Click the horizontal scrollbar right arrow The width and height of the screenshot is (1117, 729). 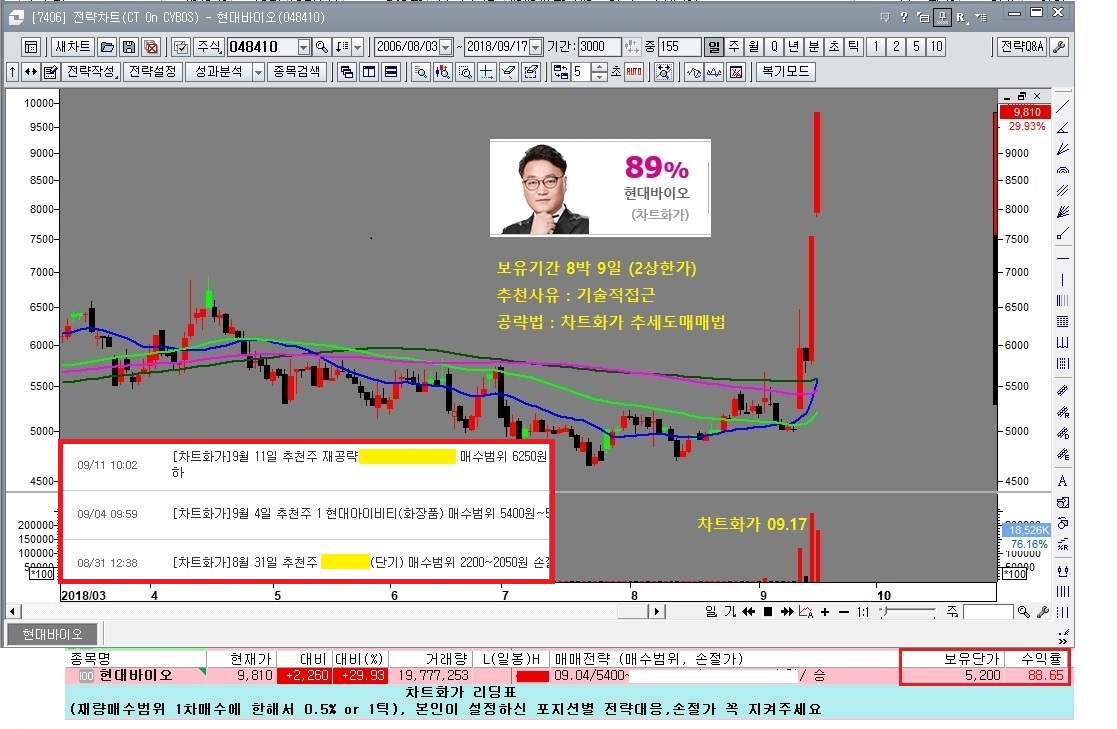655,611
